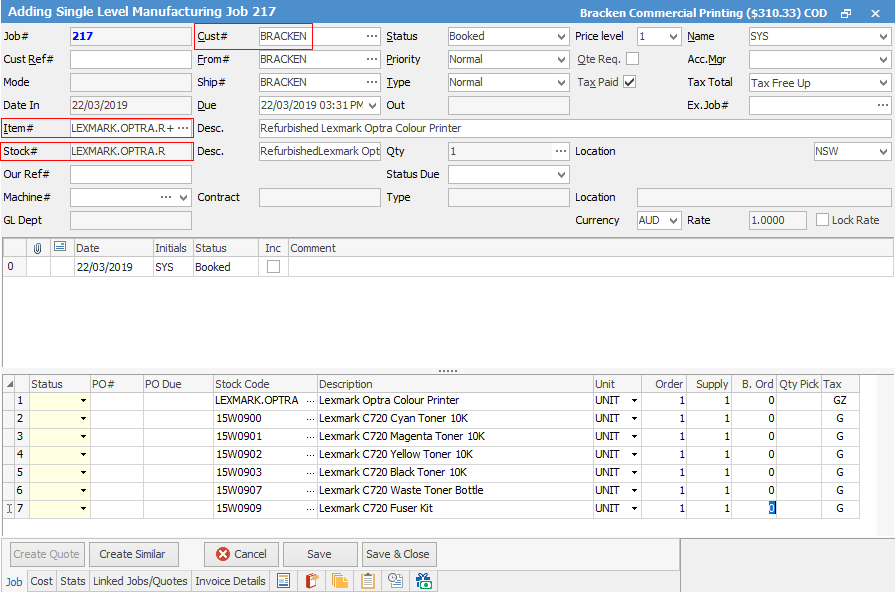Expand the Priority dropdown
Screen dimensions: 895x592
508,59
